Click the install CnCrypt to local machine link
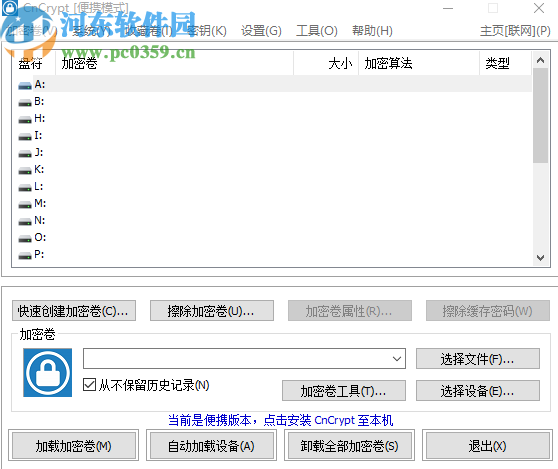Screen dimensions: 558x469 click(280, 420)
